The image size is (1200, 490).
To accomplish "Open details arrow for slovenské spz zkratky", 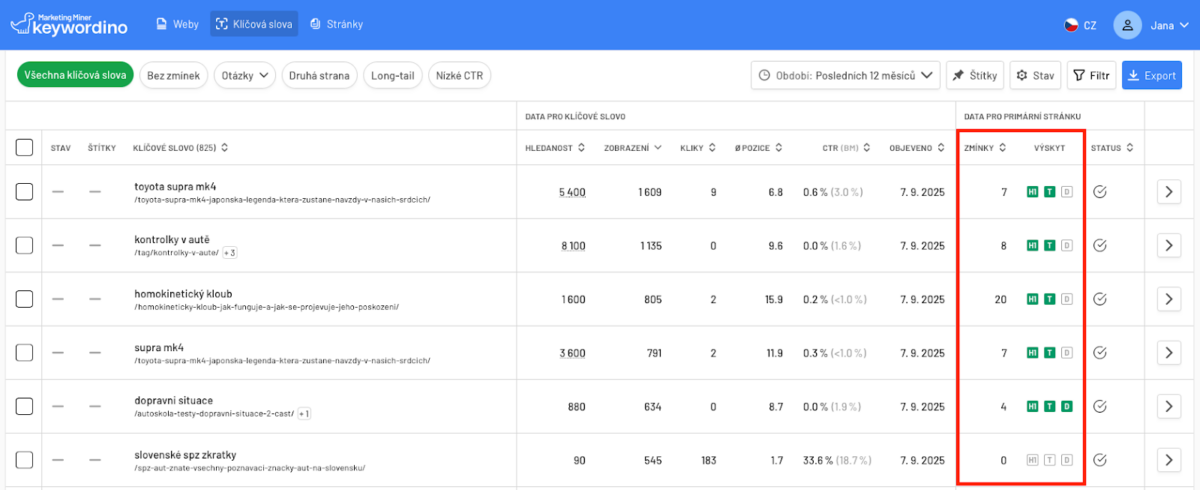I will point(1170,460).
